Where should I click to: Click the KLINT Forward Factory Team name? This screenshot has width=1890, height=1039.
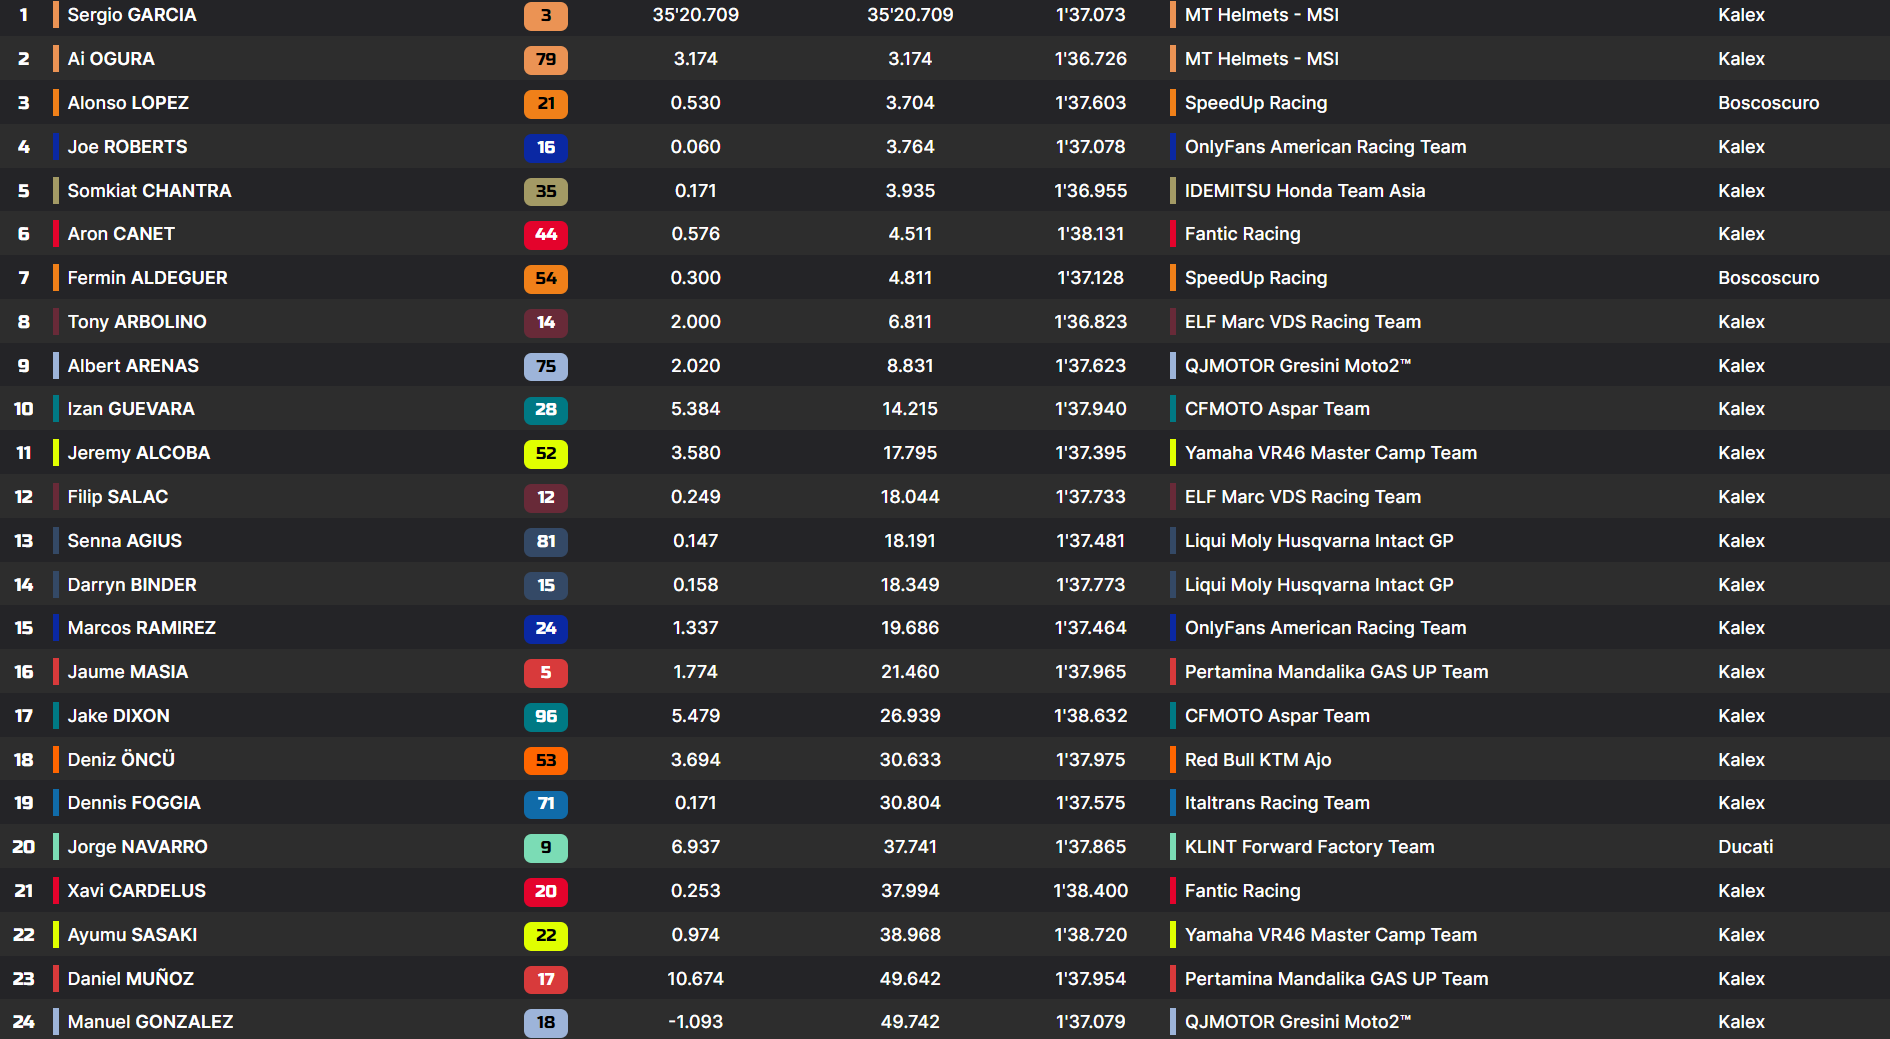click(1309, 847)
